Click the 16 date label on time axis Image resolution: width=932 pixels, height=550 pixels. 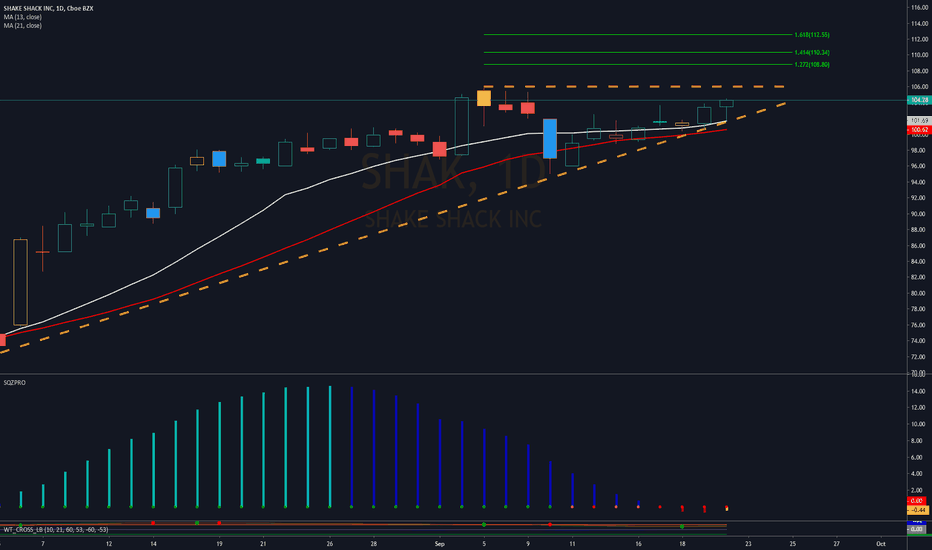(638, 543)
